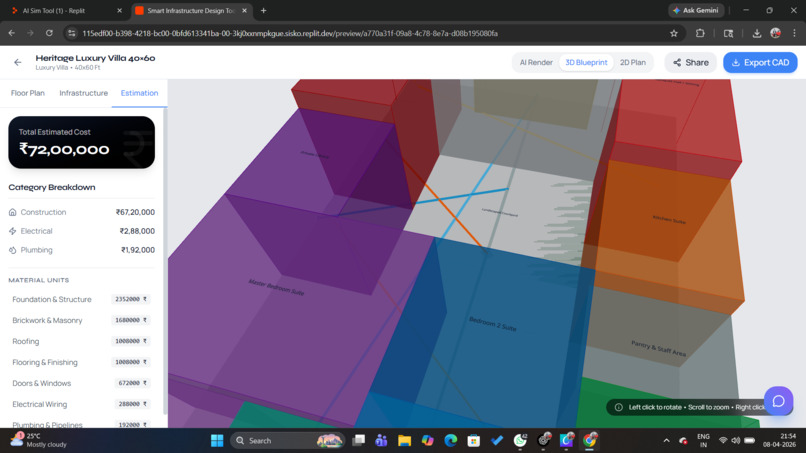This screenshot has width=806, height=453.
Task: Select the Smart Infrastructure Design Tool tab
Action: click(x=191, y=10)
